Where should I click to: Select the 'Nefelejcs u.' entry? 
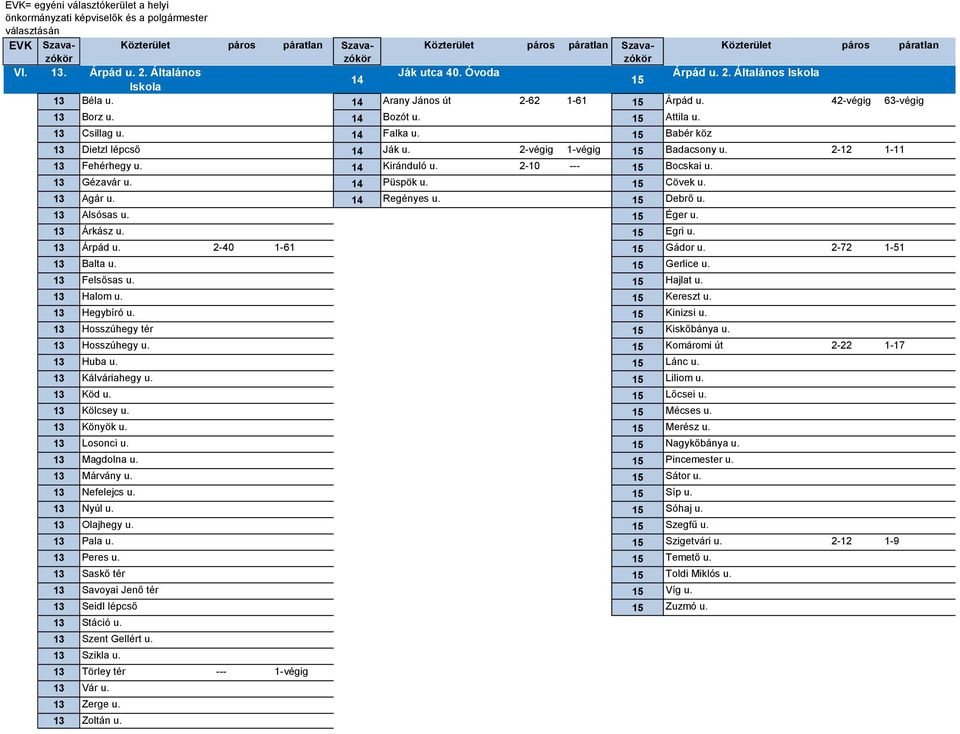(x=108, y=492)
